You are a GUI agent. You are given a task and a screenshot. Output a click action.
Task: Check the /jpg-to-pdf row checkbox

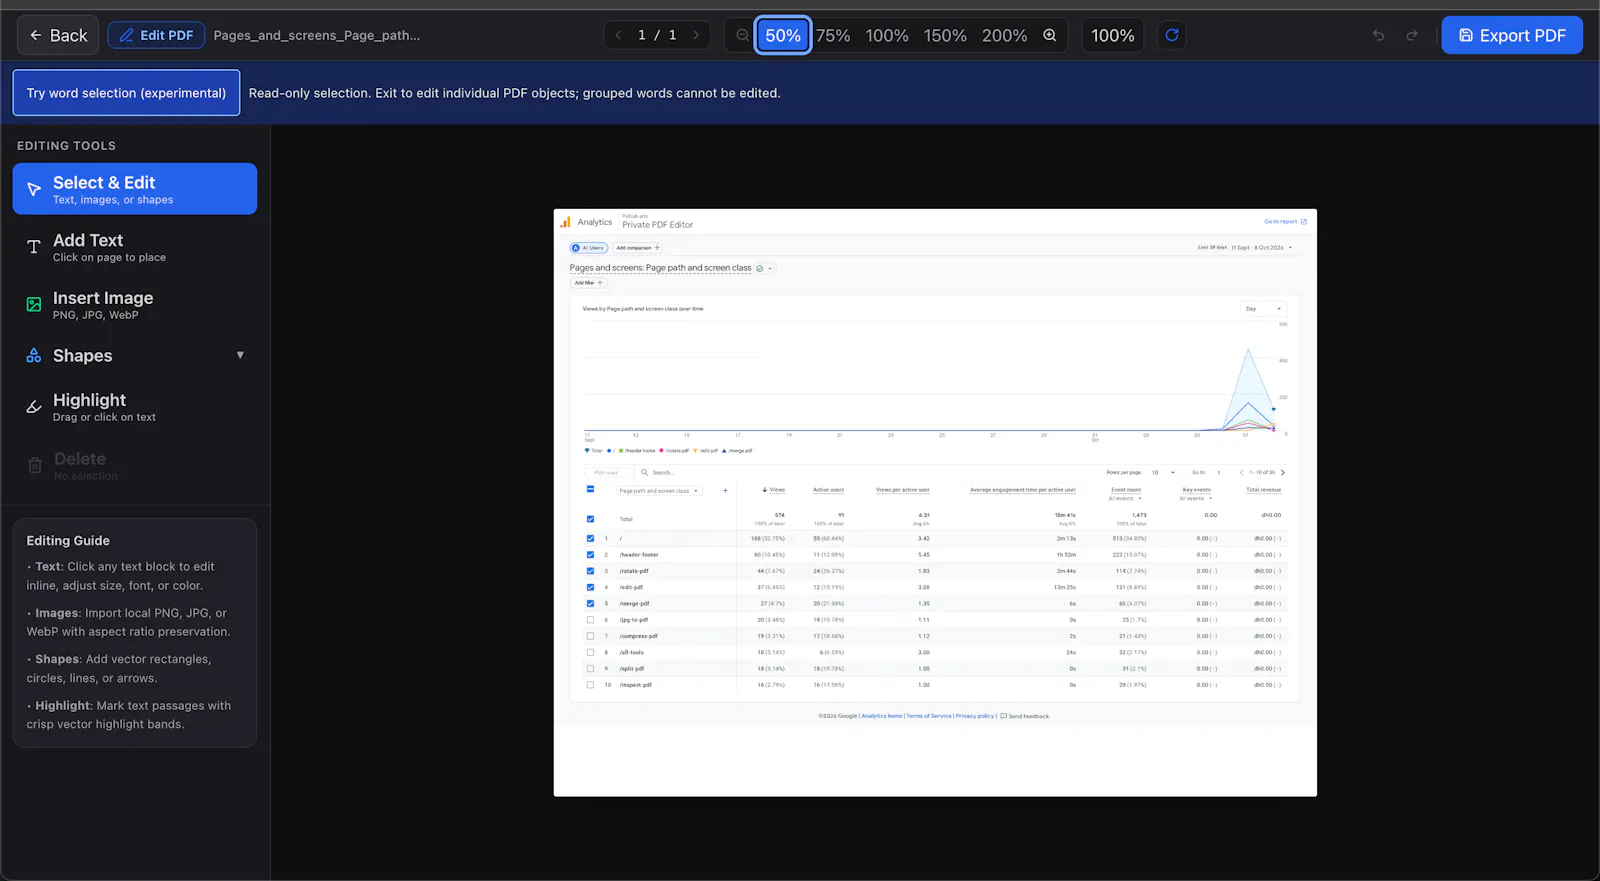[590, 620]
